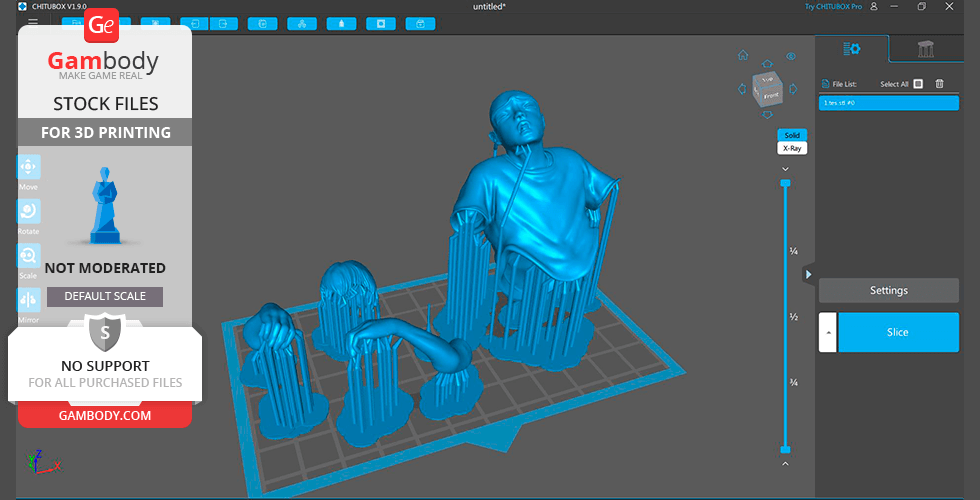Click the eye icon above the view cube
This screenshot has height=500, width=980.
(790, 56)
